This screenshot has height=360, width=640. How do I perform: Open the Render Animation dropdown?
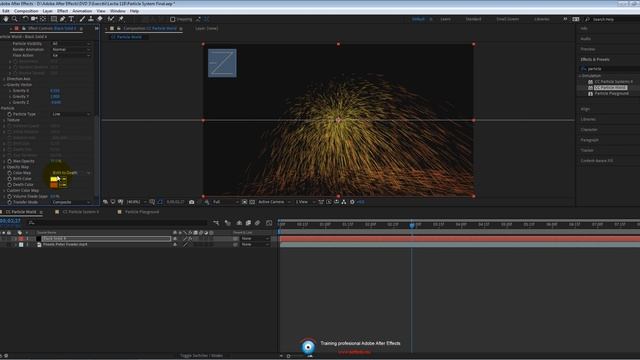[71, 49]
